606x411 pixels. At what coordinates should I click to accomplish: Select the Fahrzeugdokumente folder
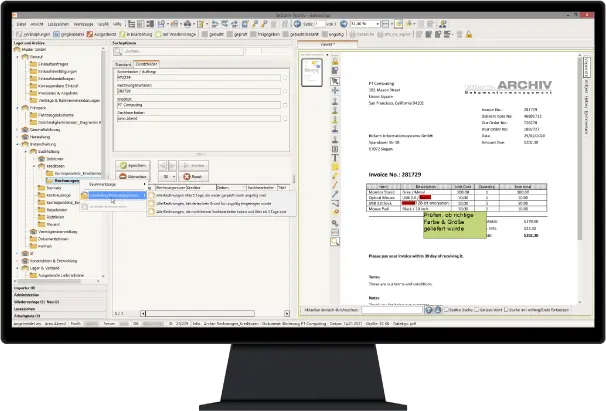click(52, 115)
